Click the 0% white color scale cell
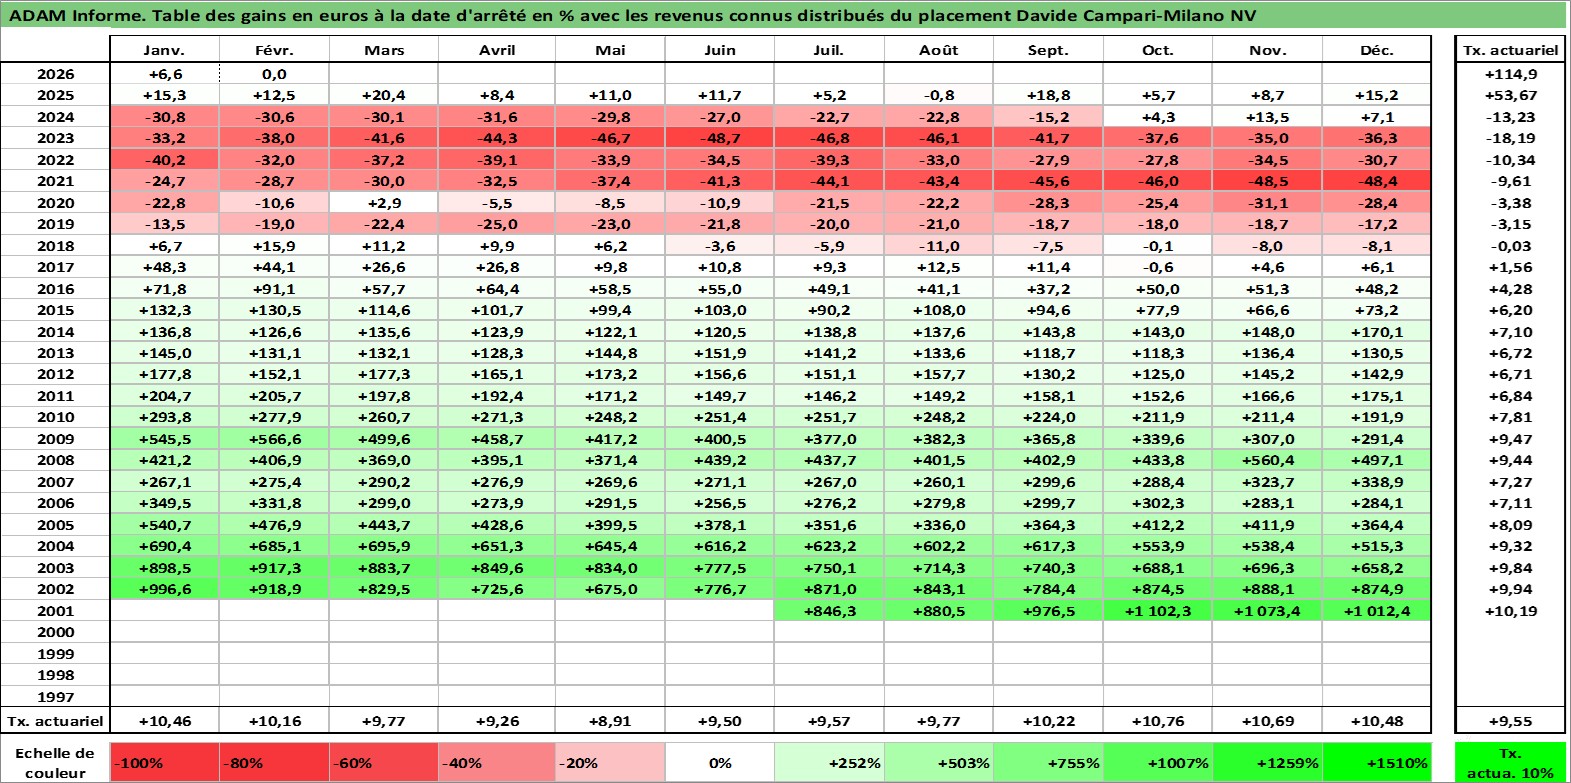The image size is (1571, 783). pyautogui.click(x=720, y=762)
